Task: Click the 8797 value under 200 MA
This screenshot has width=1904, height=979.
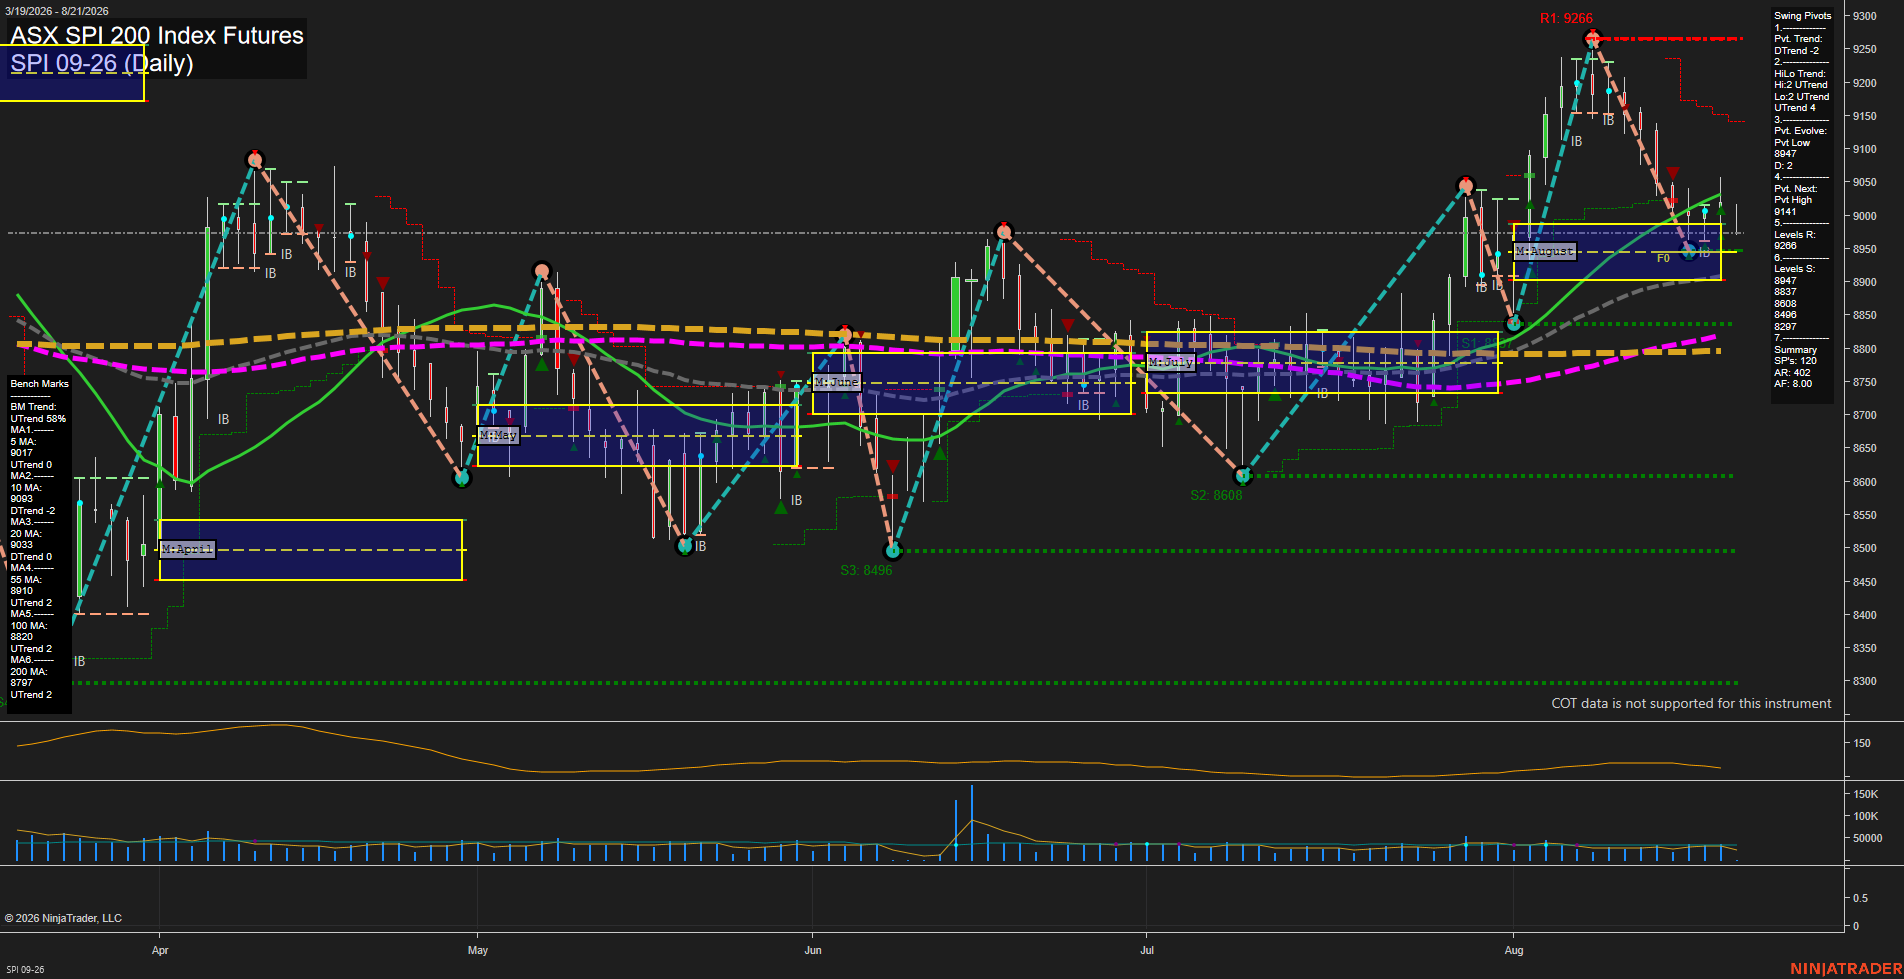Action: 21,683
